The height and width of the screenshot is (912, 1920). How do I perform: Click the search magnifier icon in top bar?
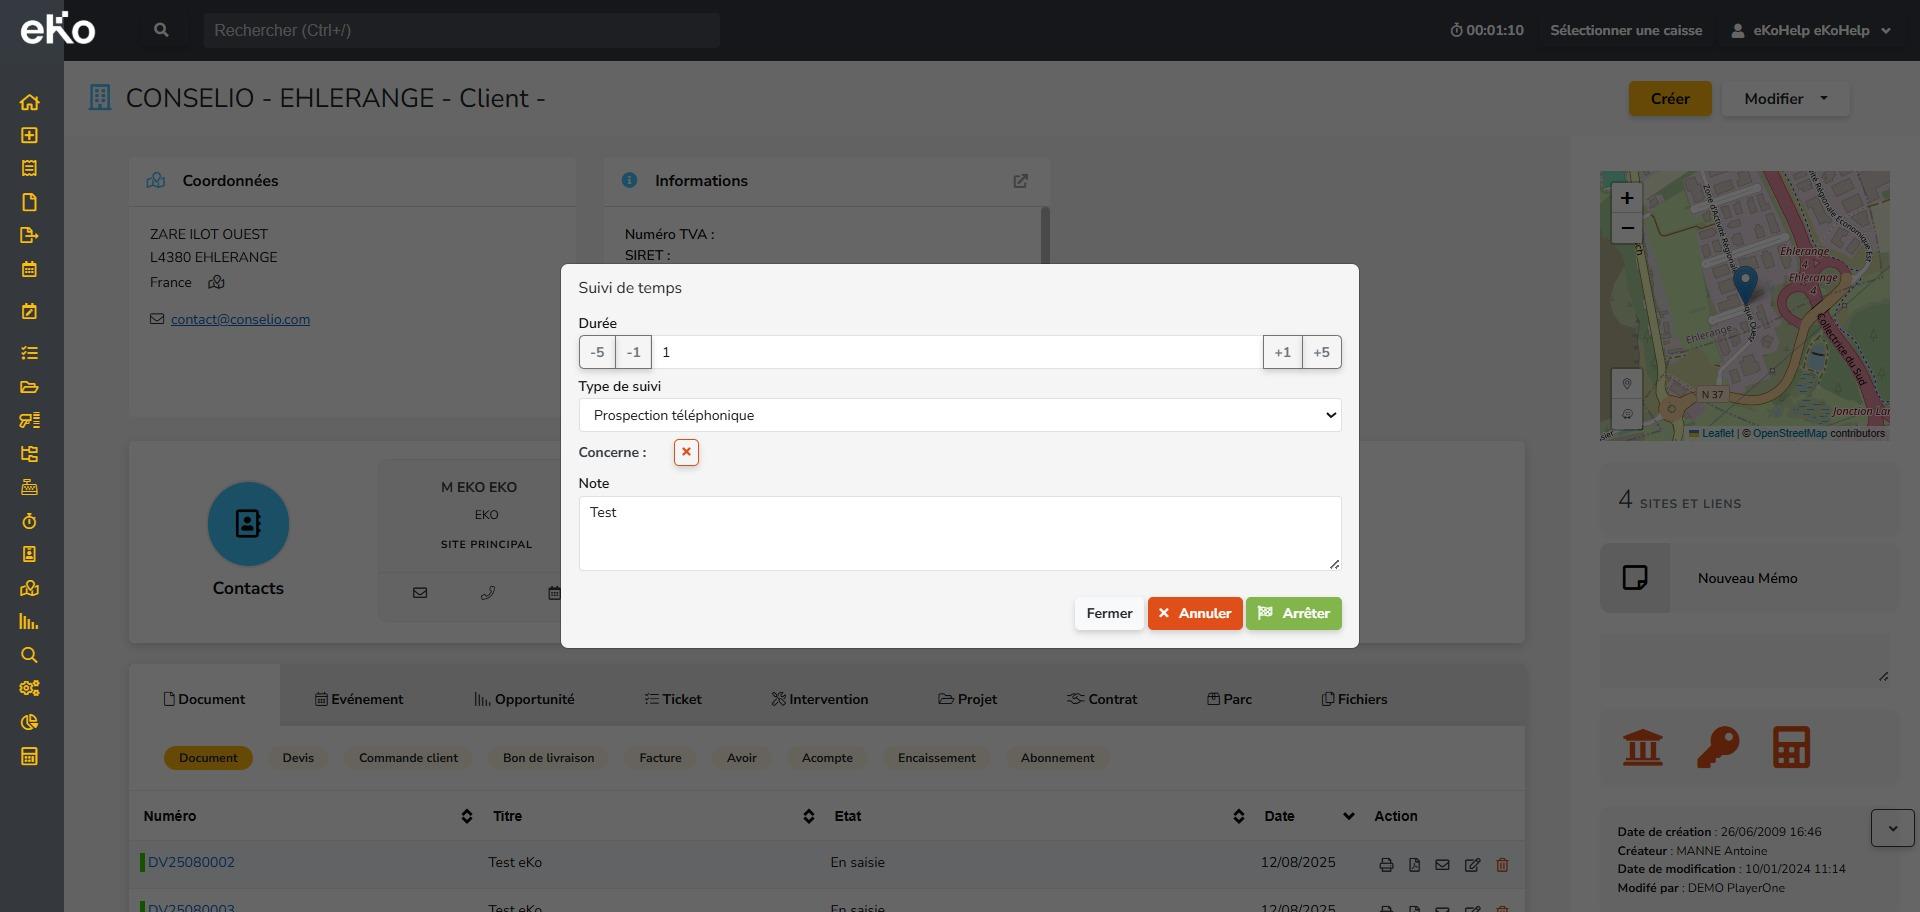(x=161, y=30)
